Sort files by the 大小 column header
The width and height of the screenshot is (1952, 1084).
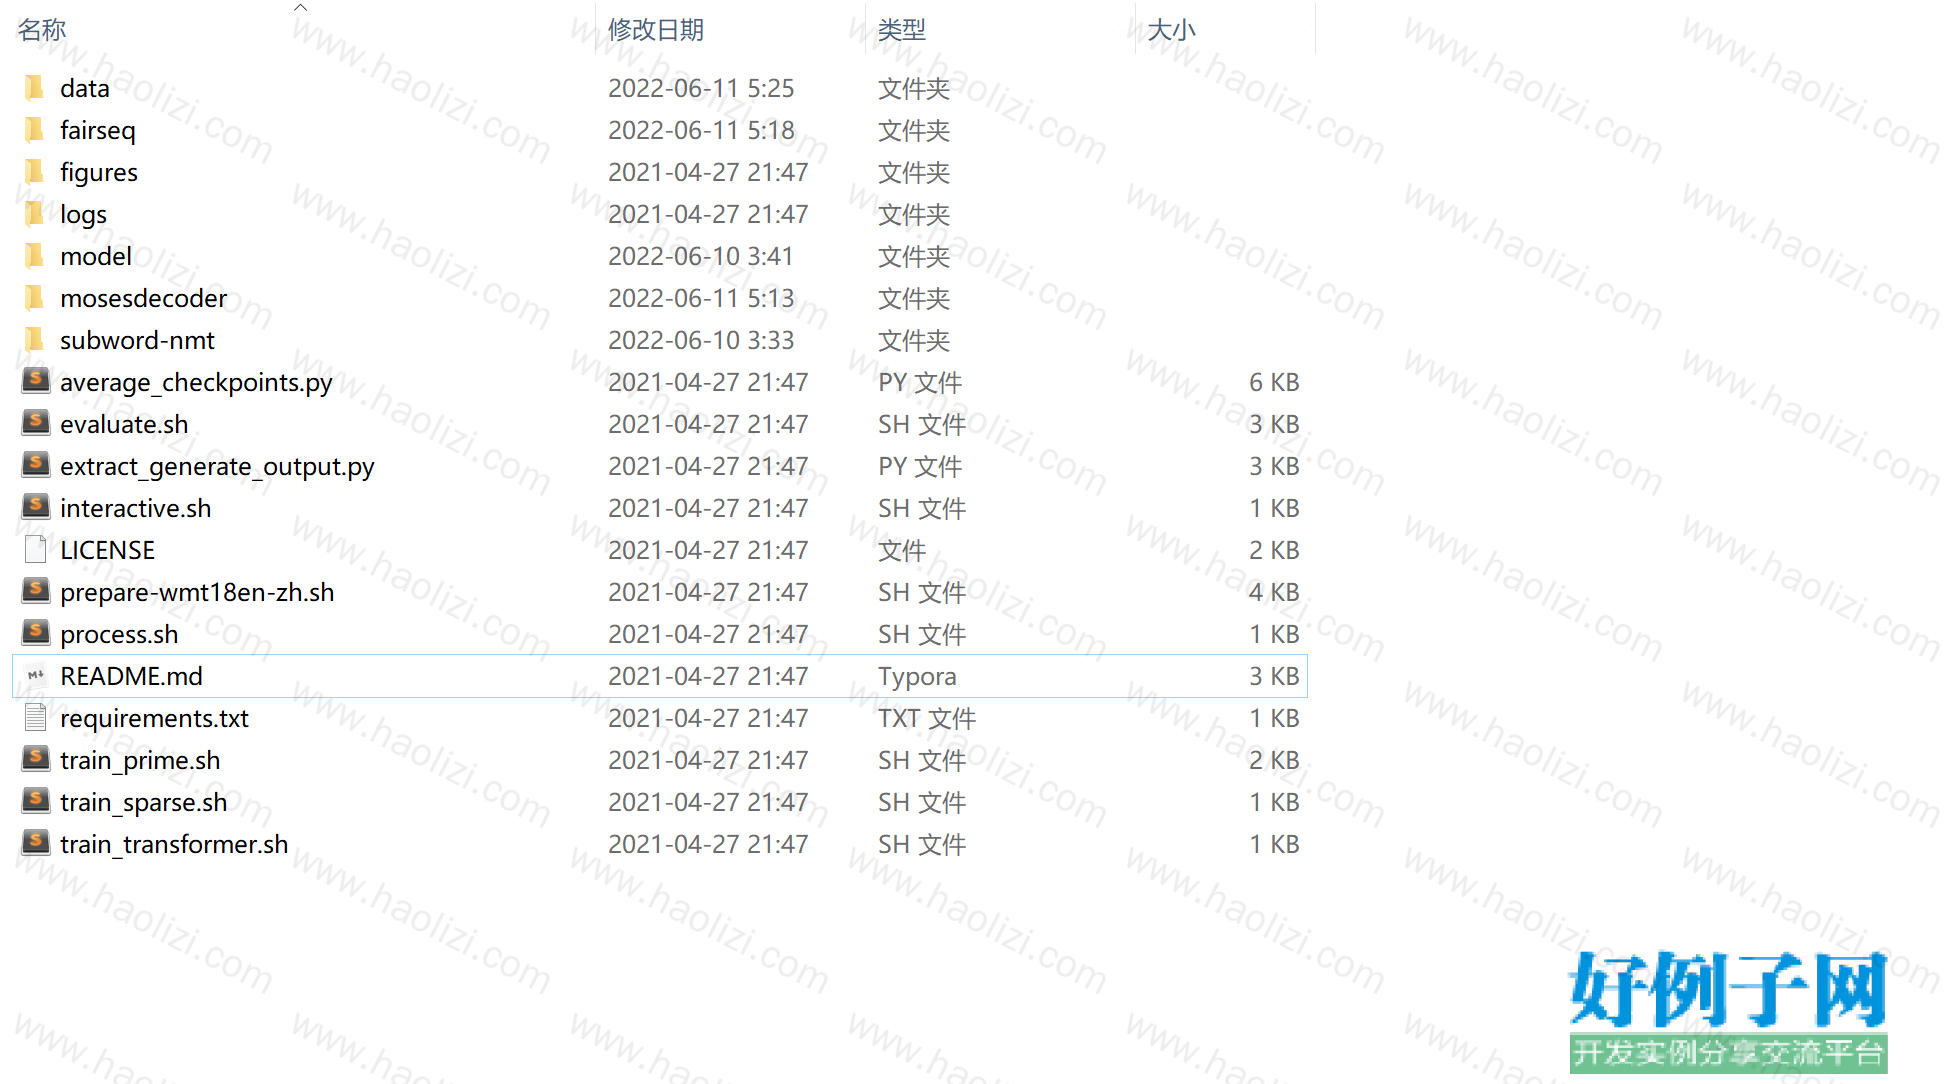coord(1172,30)
